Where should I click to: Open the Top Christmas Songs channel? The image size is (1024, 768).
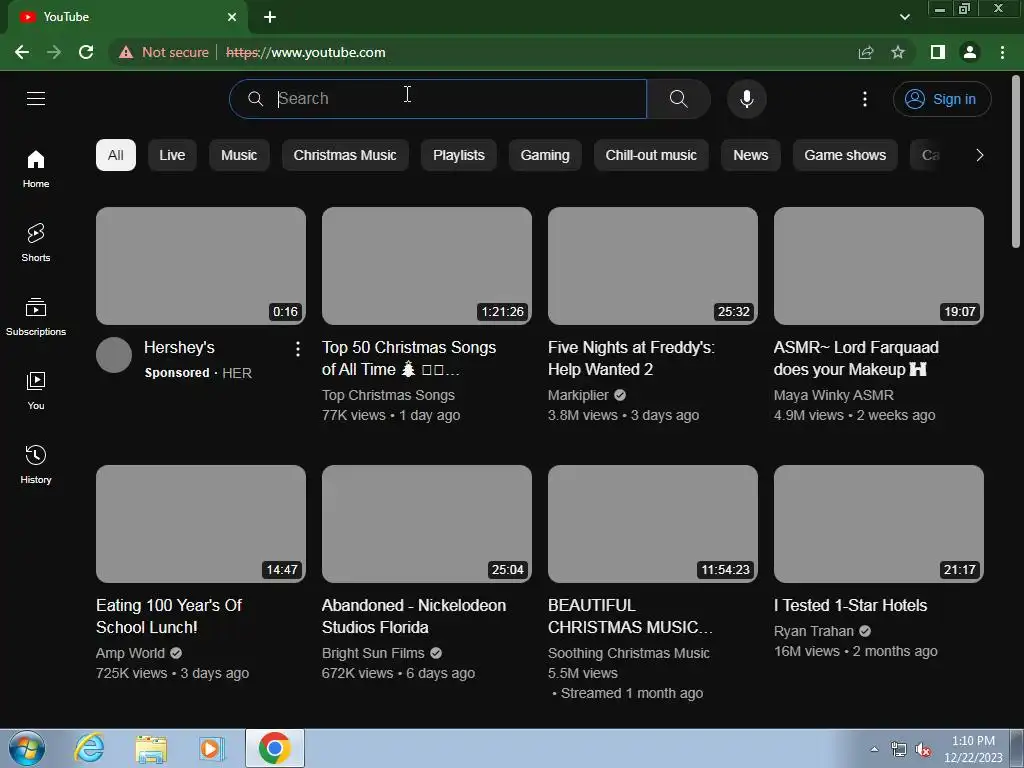point(388,395)
